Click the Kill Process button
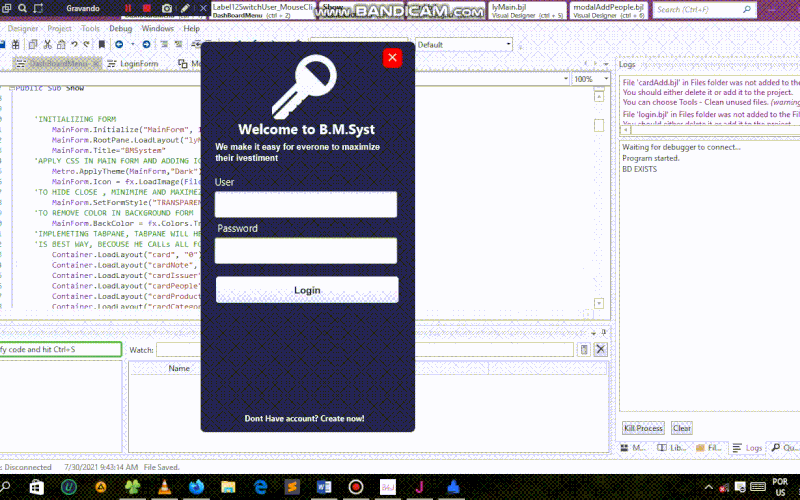 pyautogui.click(x=643, y=428)
